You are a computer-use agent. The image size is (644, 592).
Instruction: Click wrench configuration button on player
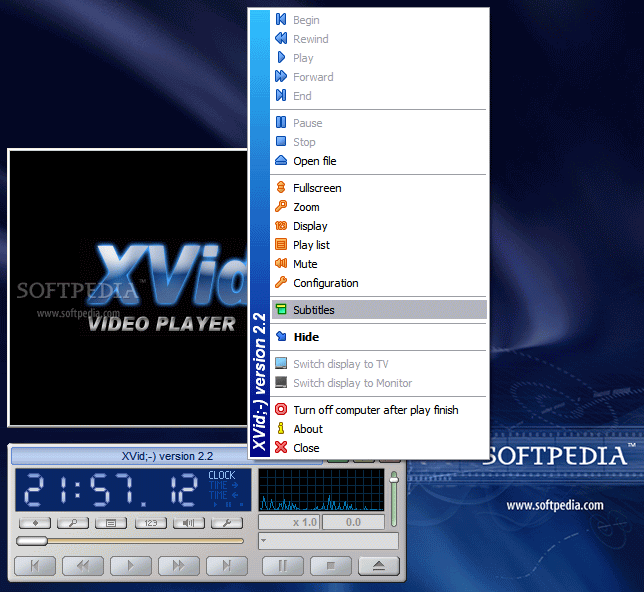click(x=227, y=523)
